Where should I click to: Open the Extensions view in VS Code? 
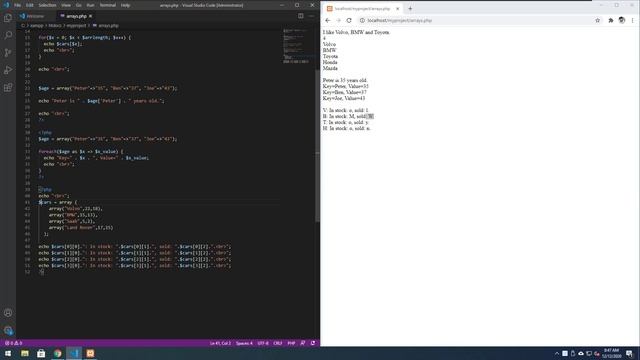pos(8,88)
